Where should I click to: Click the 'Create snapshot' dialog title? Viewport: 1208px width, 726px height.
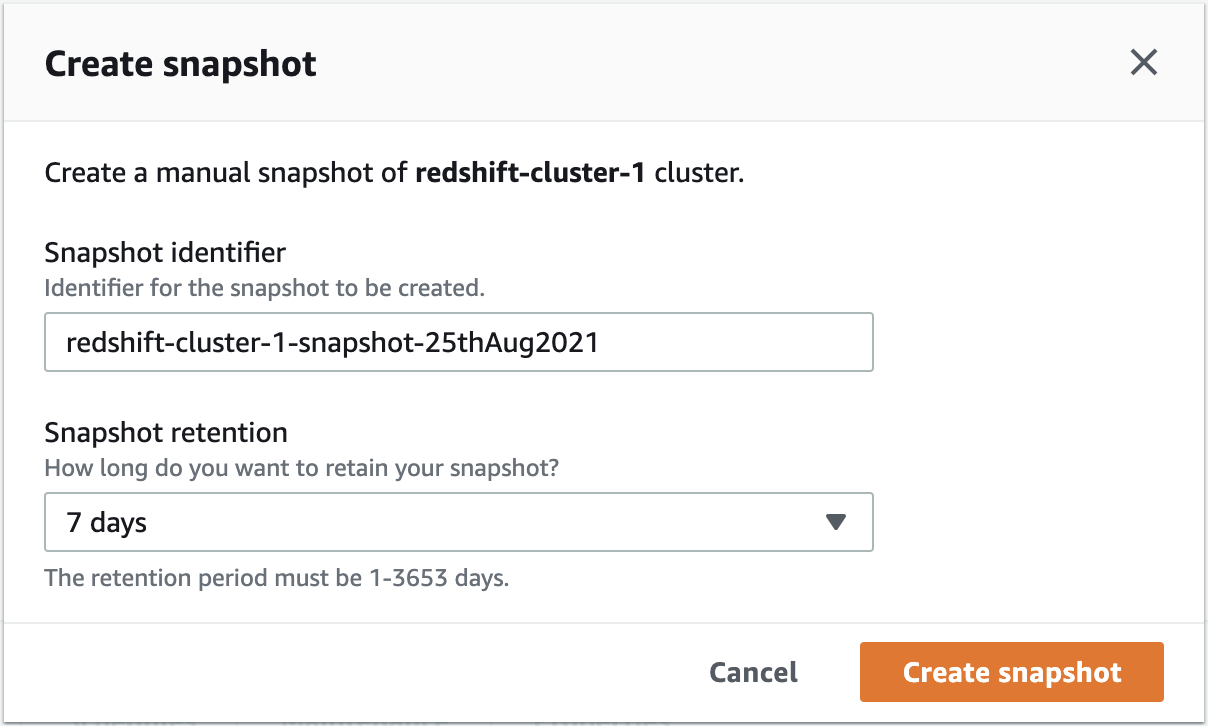[181, 64]
